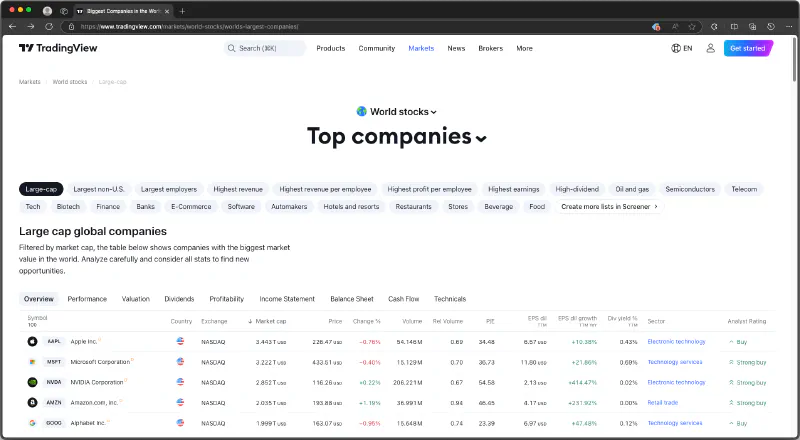Select the E-Commerce chip
Viewport: 800px width, 440px height.
point(191,207)
